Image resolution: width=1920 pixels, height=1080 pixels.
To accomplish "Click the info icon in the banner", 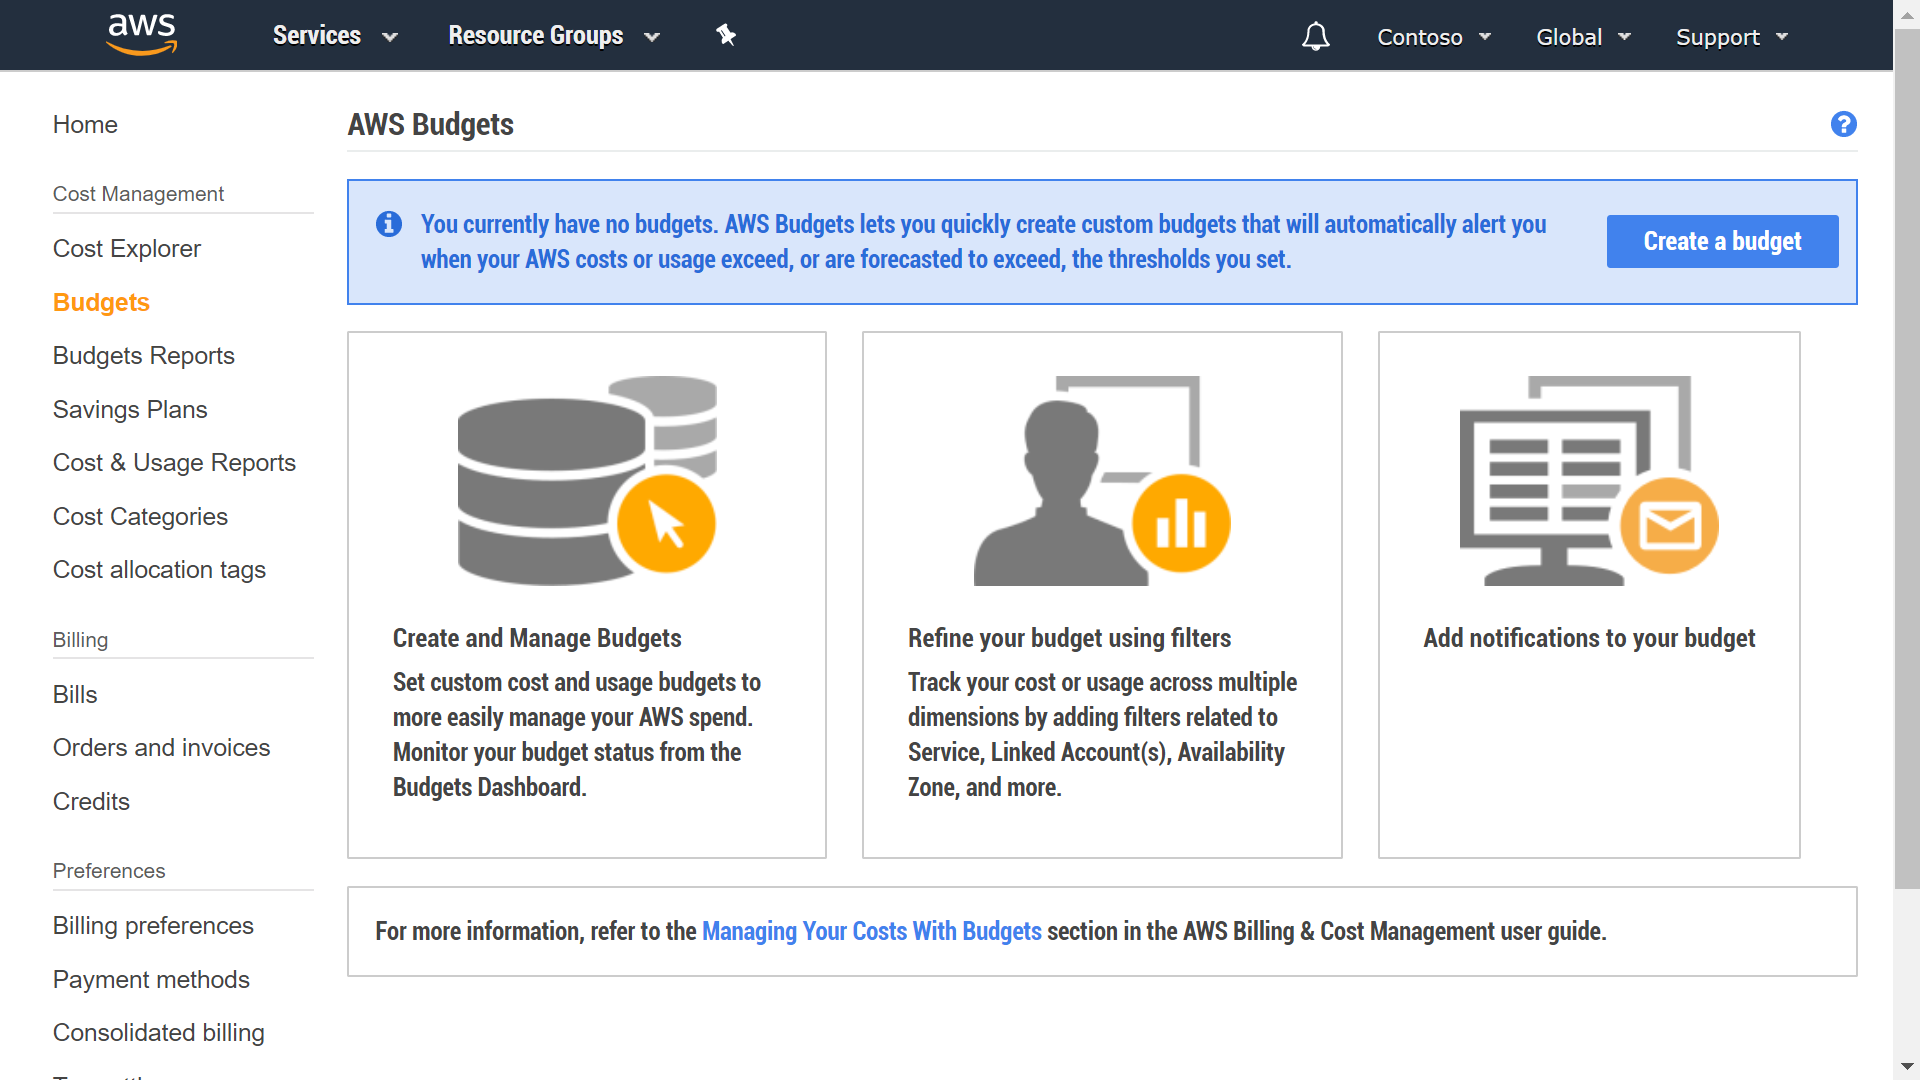I will 389,224.
